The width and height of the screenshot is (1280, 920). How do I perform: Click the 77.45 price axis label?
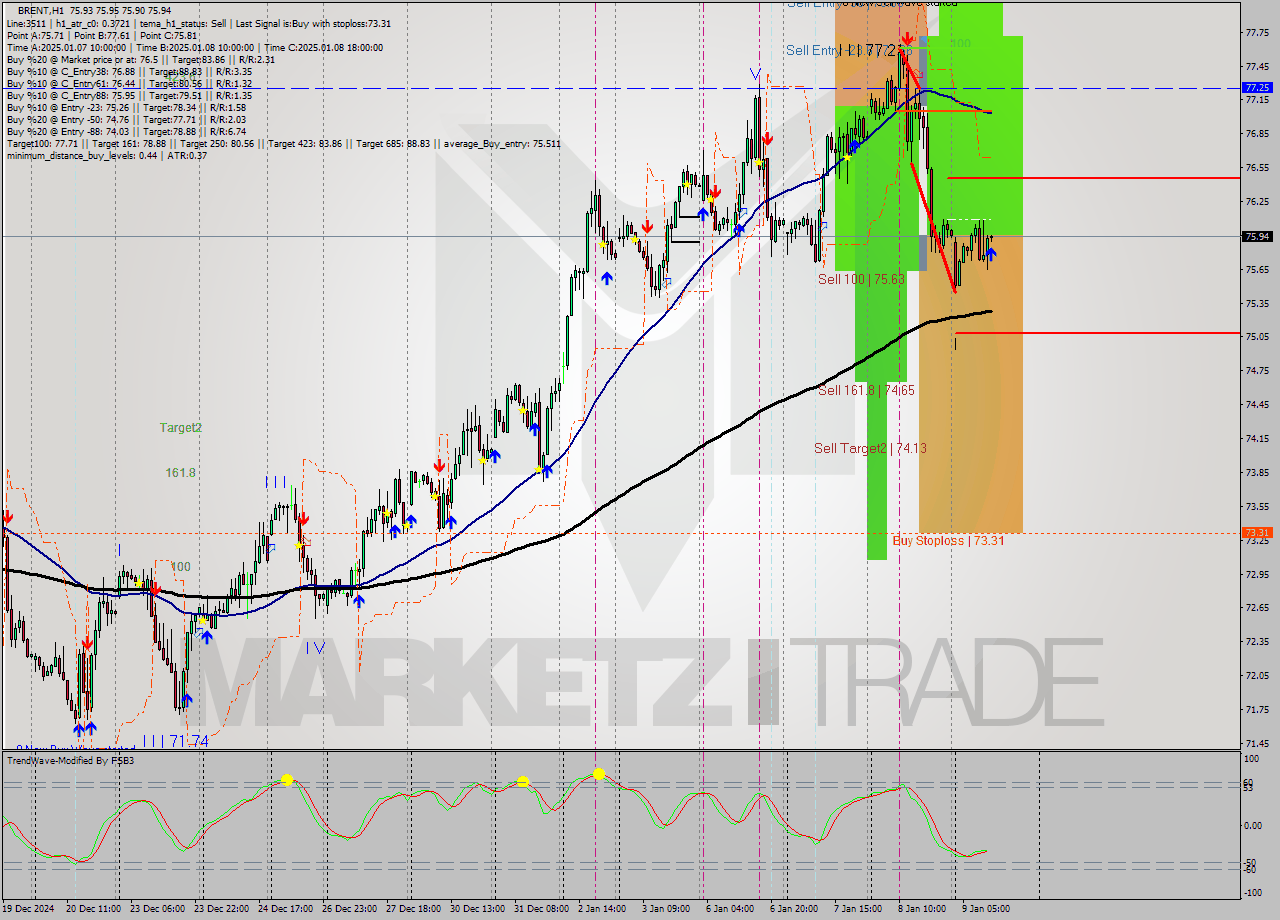pos(1258,67)
